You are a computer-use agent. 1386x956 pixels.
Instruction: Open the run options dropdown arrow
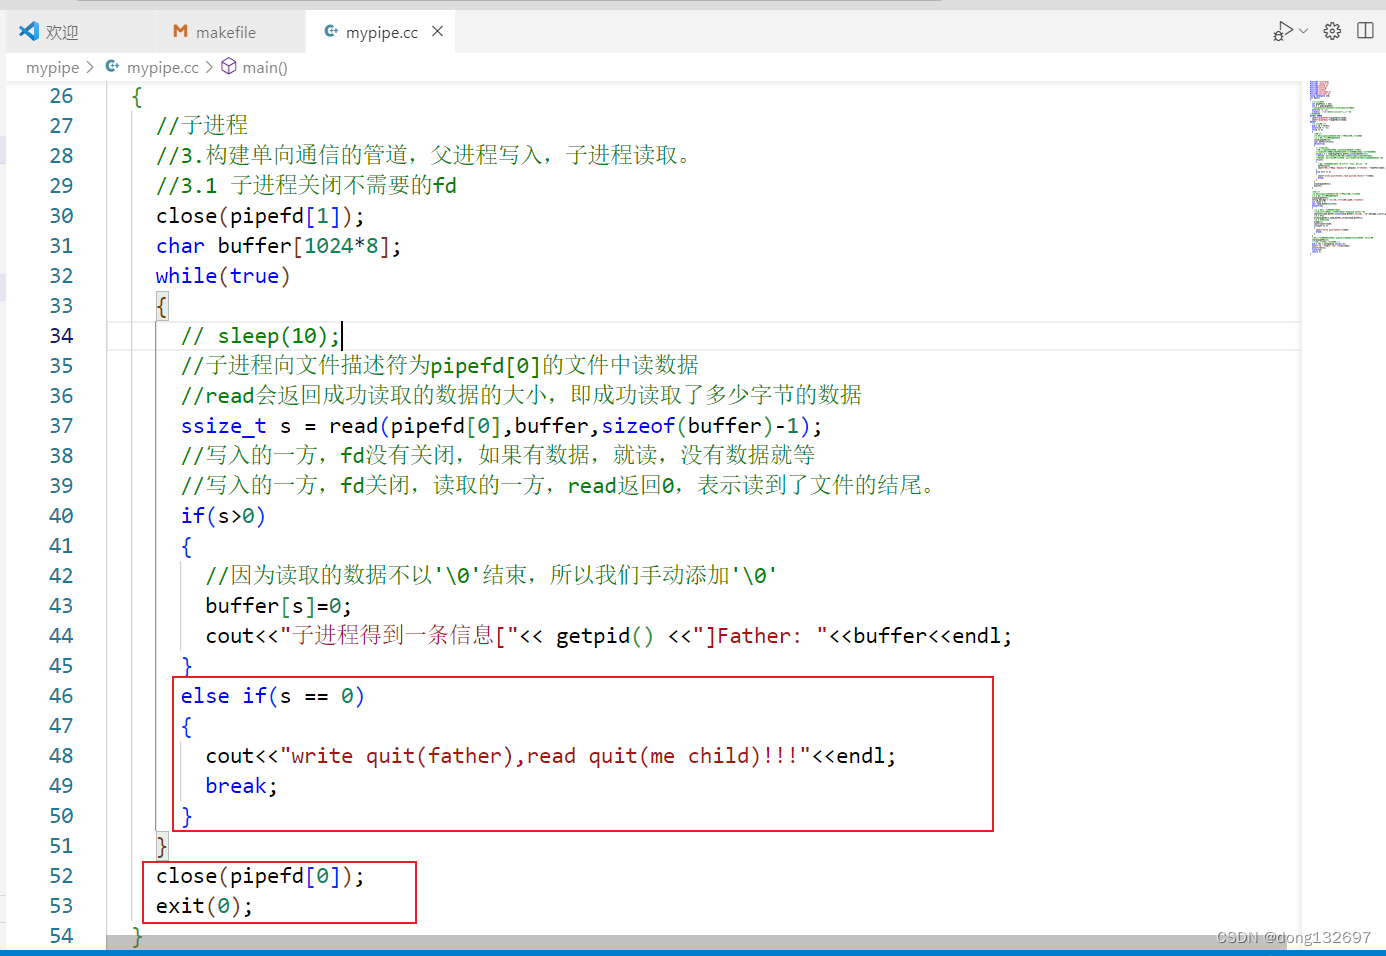[x=1303, y=32]
